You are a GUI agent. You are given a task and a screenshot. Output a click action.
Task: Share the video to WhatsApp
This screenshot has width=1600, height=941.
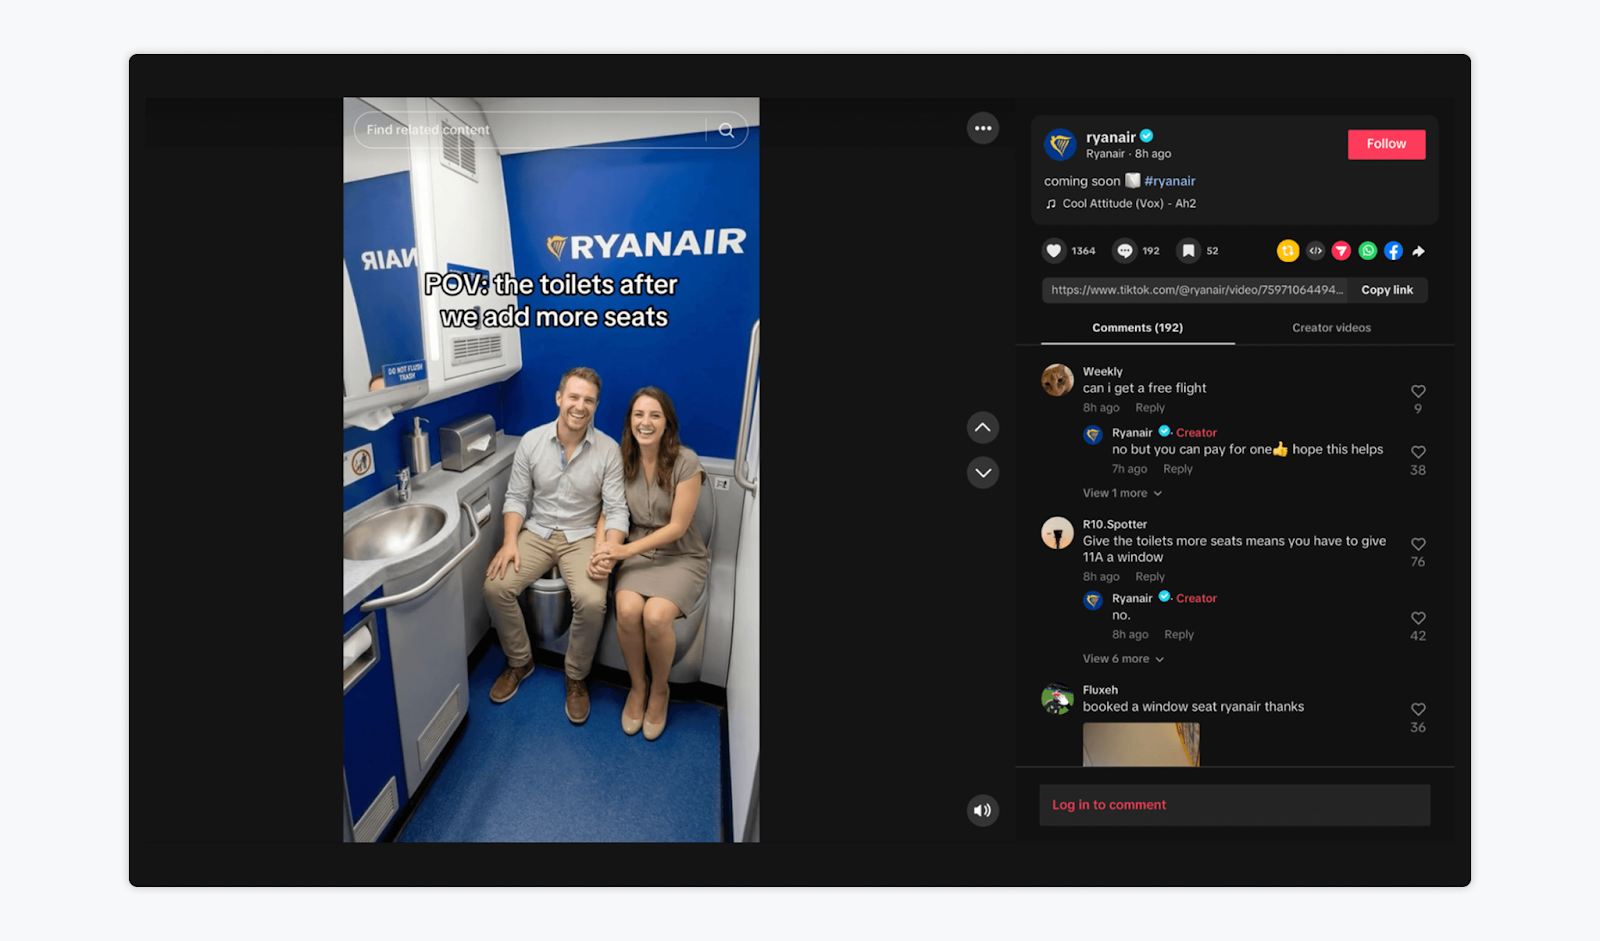pyautogui.click(x=1368, y=251)
